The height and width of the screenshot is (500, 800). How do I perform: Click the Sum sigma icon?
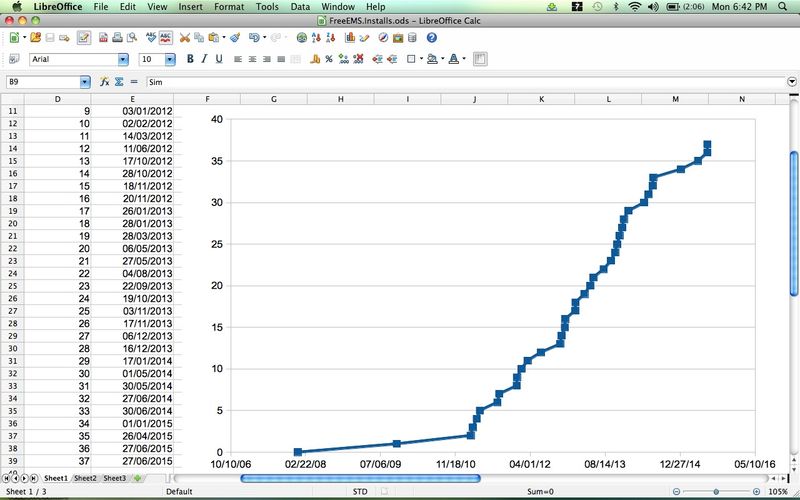[119, 81]
